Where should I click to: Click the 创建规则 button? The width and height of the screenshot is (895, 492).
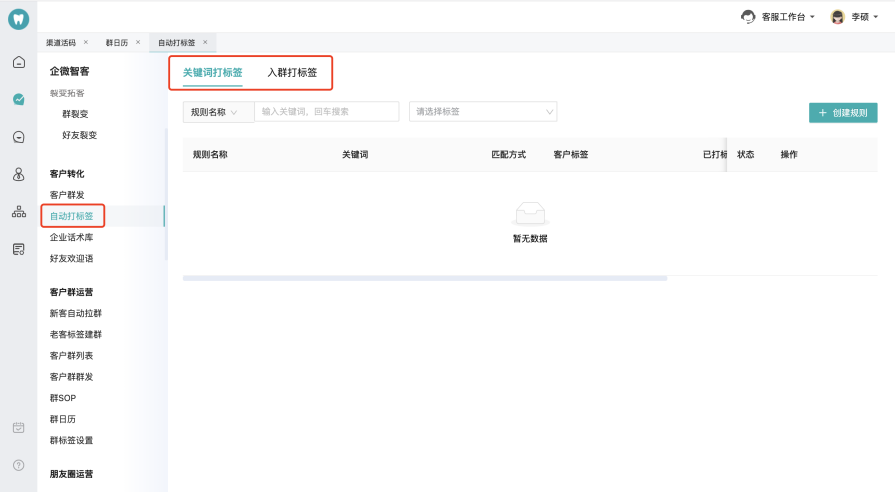click(842, 113)
